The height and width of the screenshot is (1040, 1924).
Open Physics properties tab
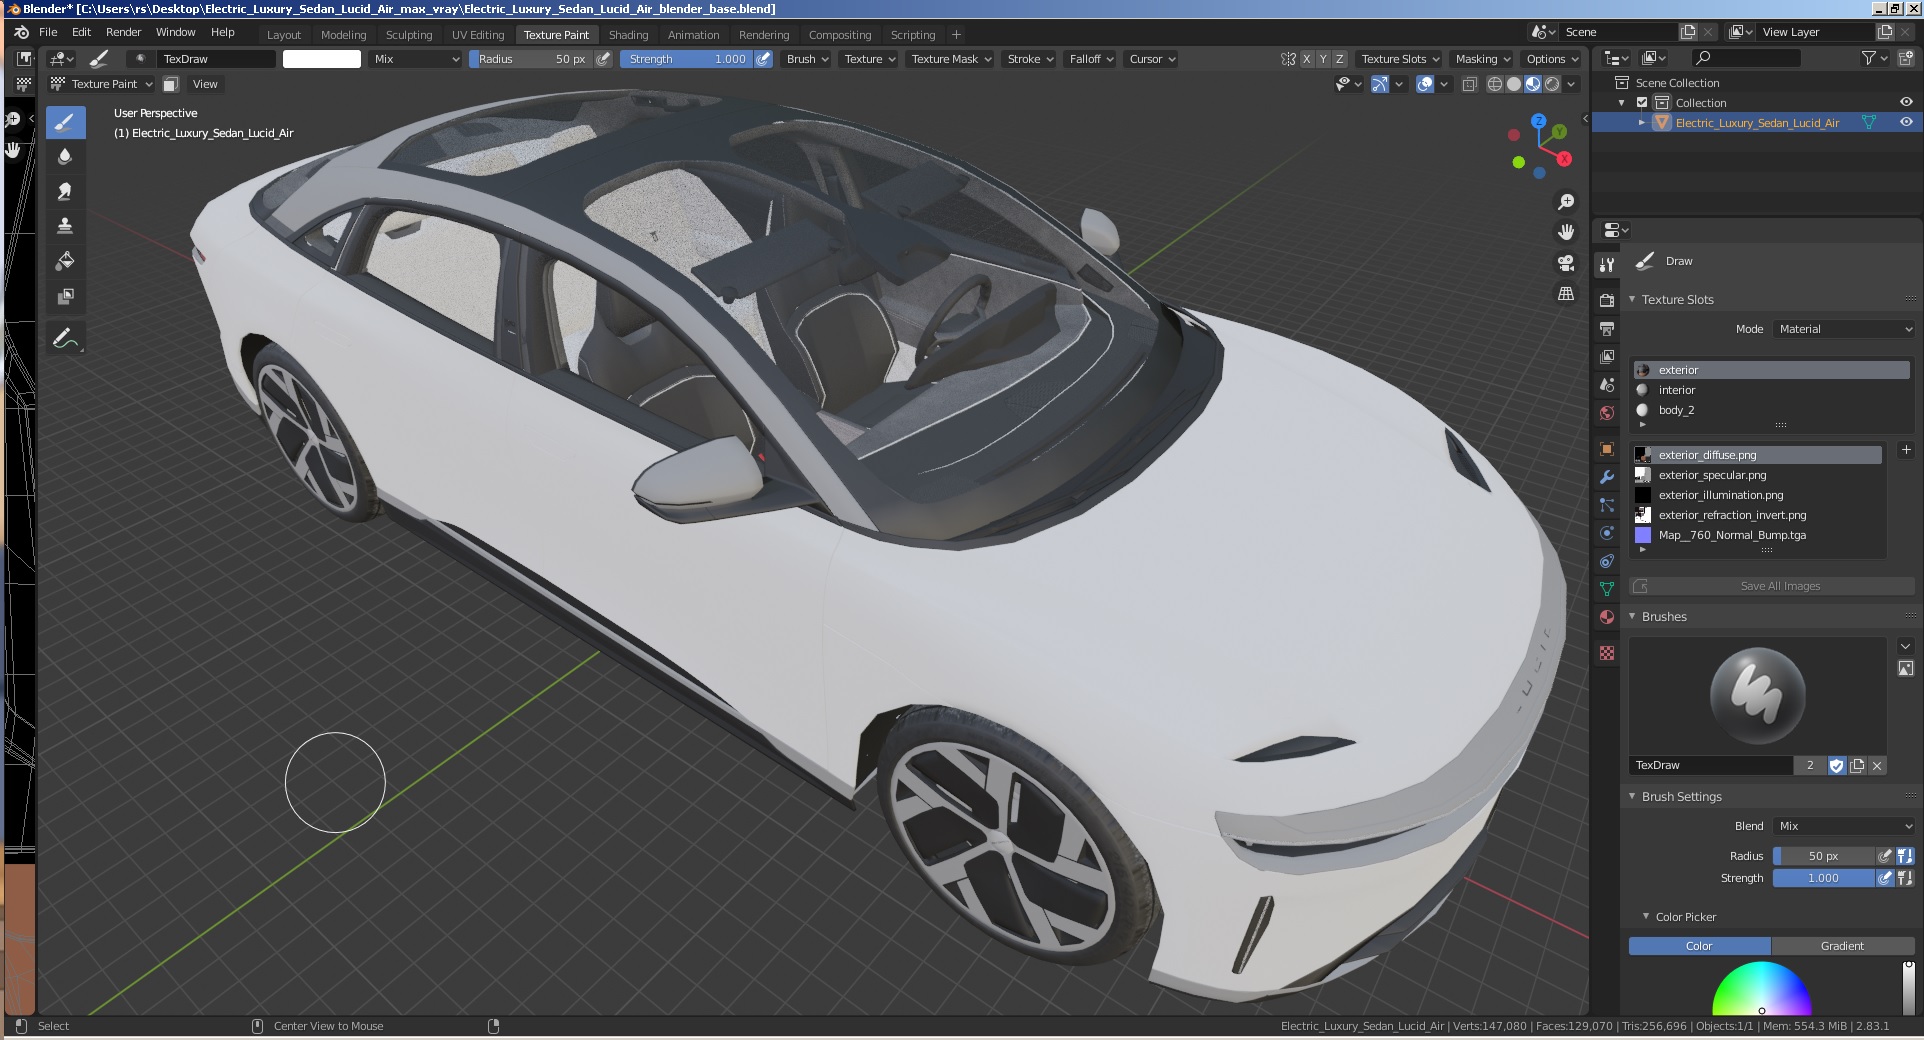click(1607, 533)
